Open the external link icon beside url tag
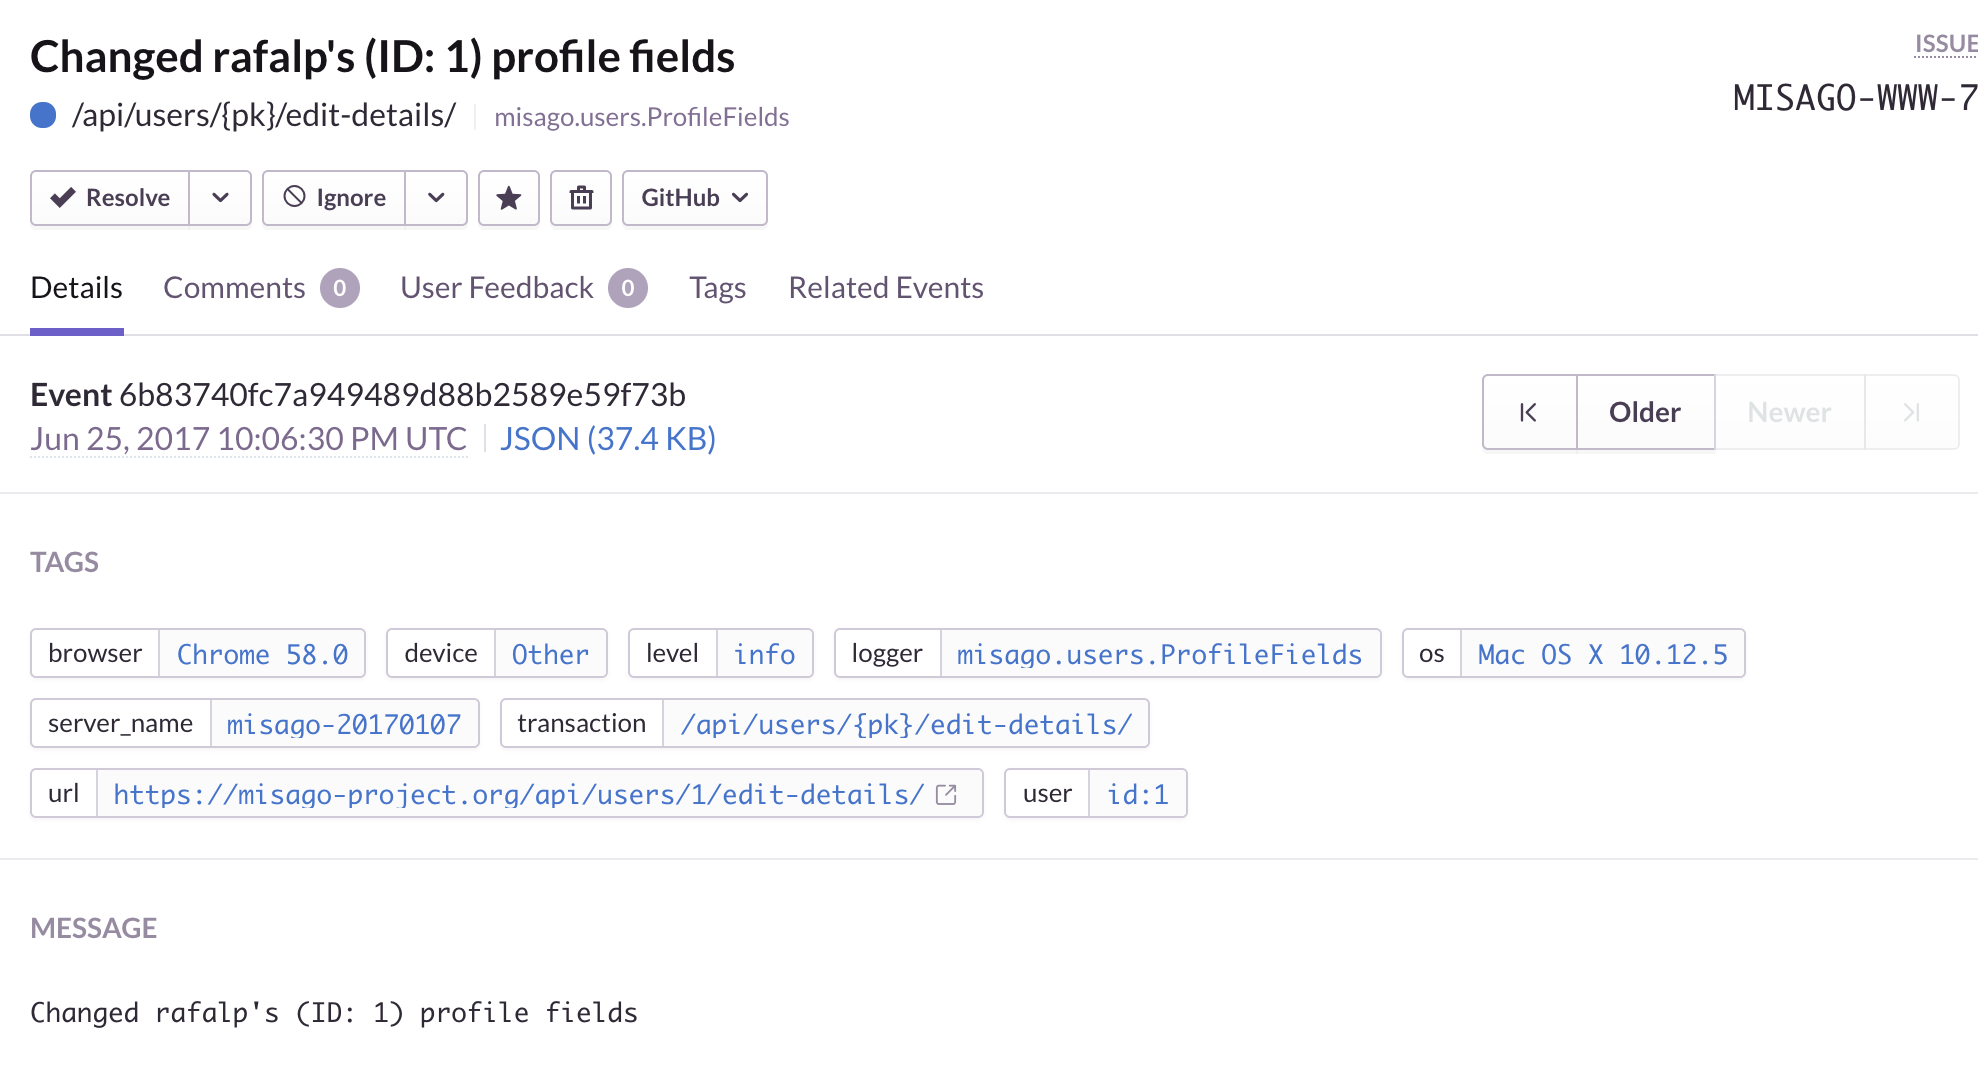The image size is (1978, 1066). [946, 794]
